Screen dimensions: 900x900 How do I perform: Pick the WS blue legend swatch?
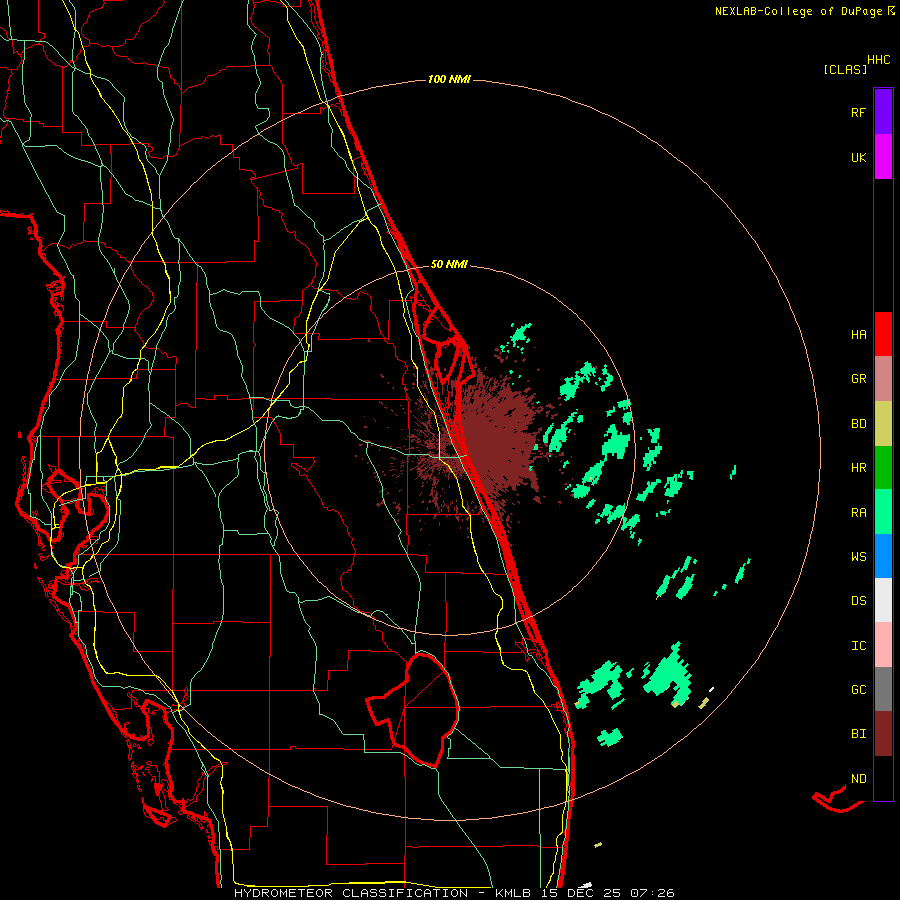883,556
